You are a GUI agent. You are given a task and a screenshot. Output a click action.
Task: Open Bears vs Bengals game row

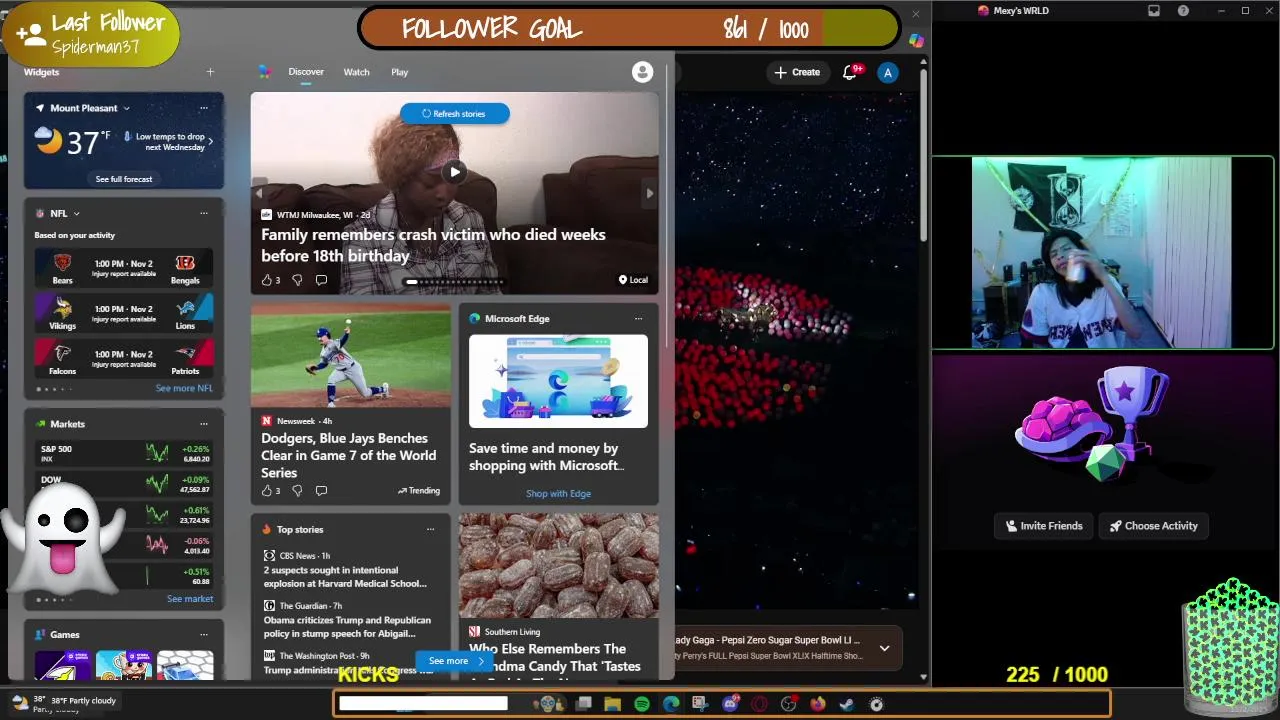(x=124, y=268)
